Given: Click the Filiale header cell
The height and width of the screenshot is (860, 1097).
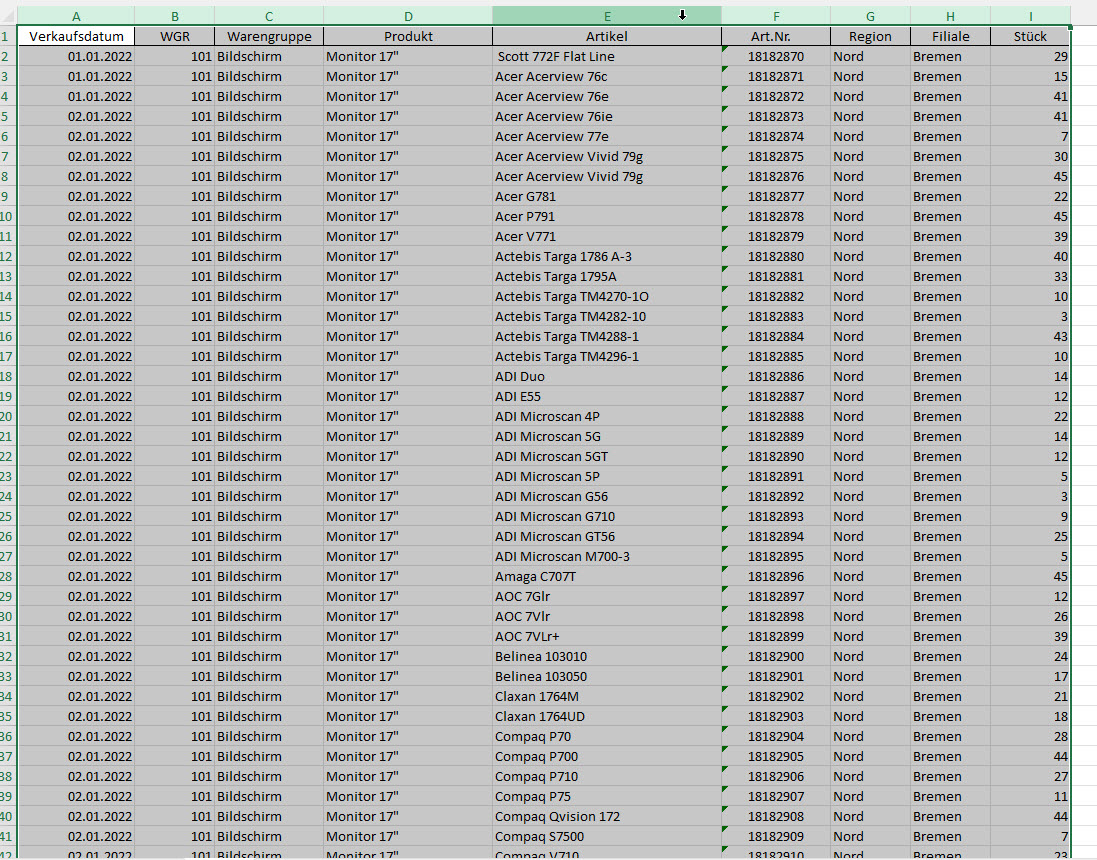Looking at the screenshot, I should tap(949, 36).
